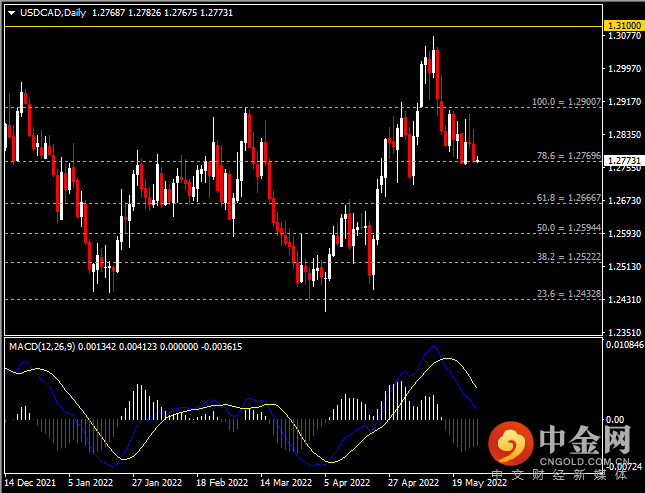The height and width of the screenshot is (493, 645).
Task: Select the MACD(12,26,9) indicator label
Action: [42, 347]
